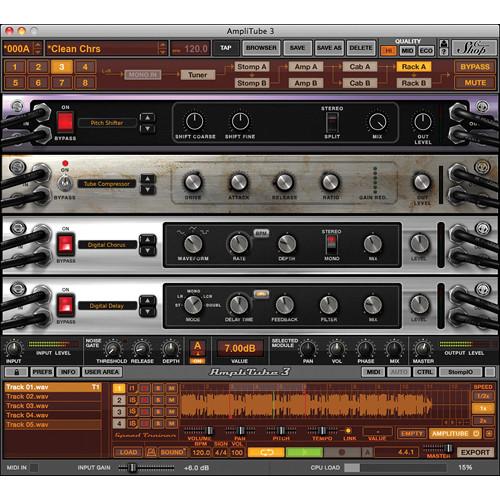The width and height of the screenshot is (500, 500).
Task: Open the Clean Chrs preset selector arrows
Action: (x=162, y=49)
